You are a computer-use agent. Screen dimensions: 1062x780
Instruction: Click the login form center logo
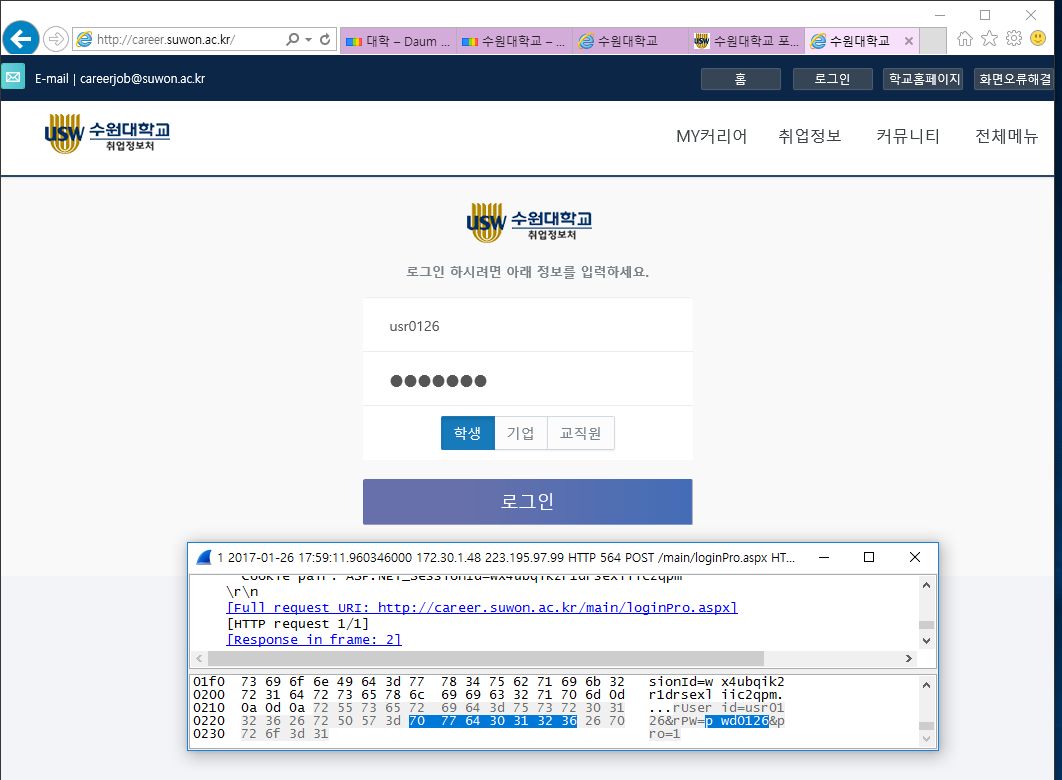529,222
